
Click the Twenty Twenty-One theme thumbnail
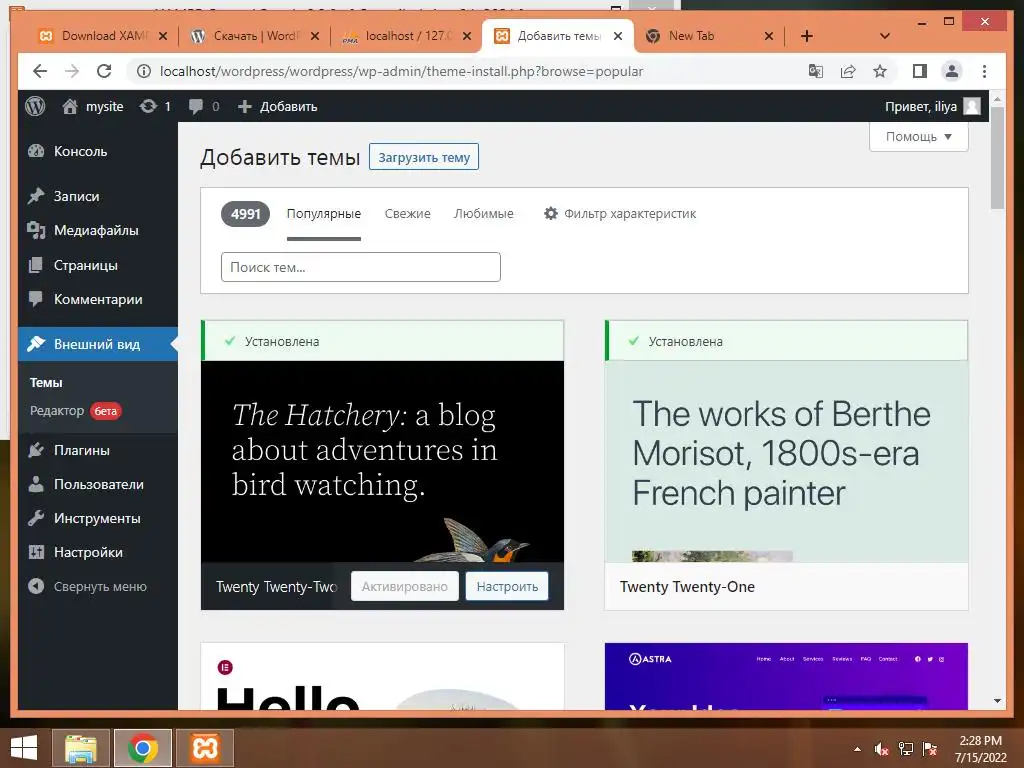[x=786, y=461]
